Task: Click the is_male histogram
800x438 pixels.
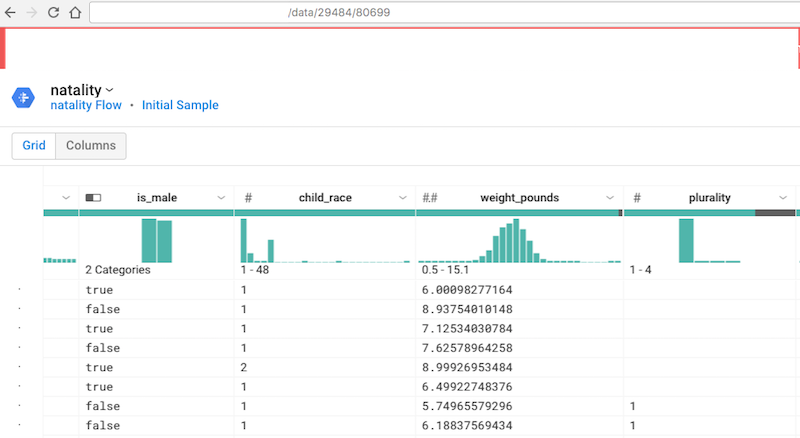Action: click(157, 240)
